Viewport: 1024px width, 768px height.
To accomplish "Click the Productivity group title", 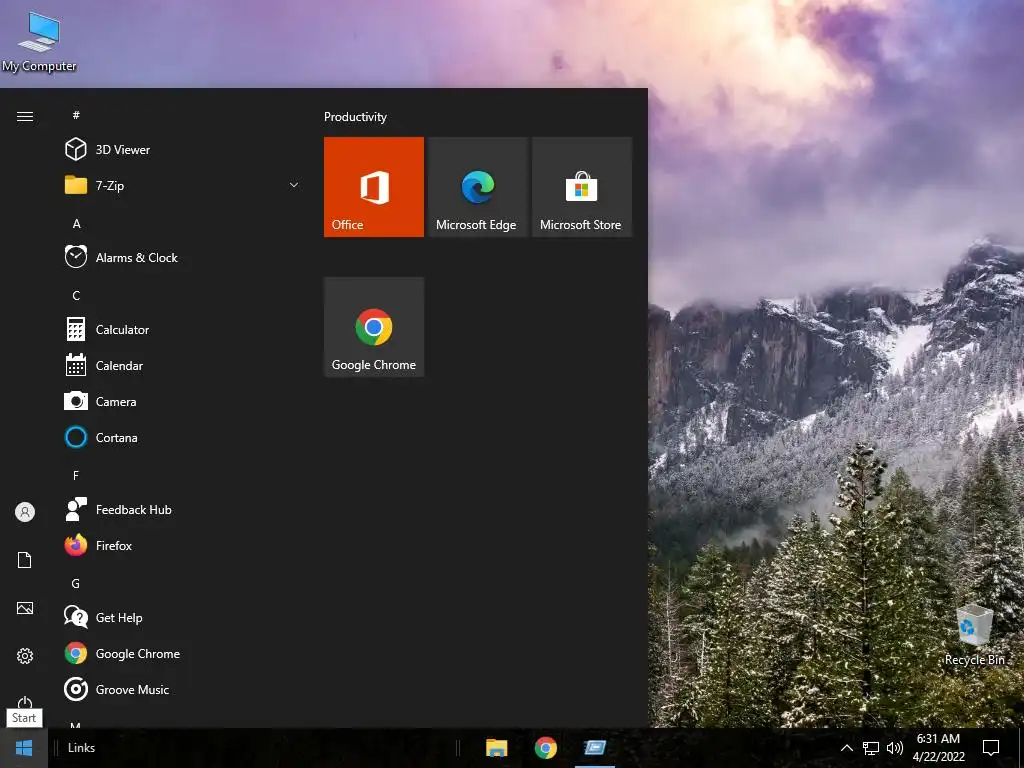I will (x=355, y=117).
